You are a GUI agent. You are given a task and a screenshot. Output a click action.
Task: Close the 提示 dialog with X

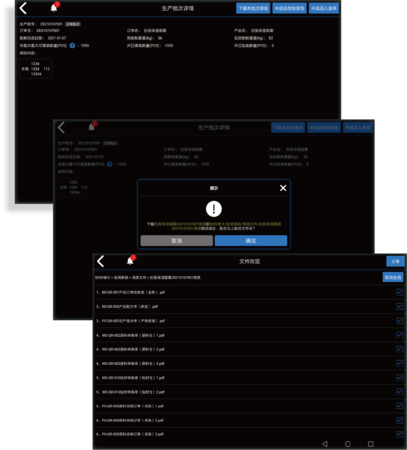click(x=283, y=188)
